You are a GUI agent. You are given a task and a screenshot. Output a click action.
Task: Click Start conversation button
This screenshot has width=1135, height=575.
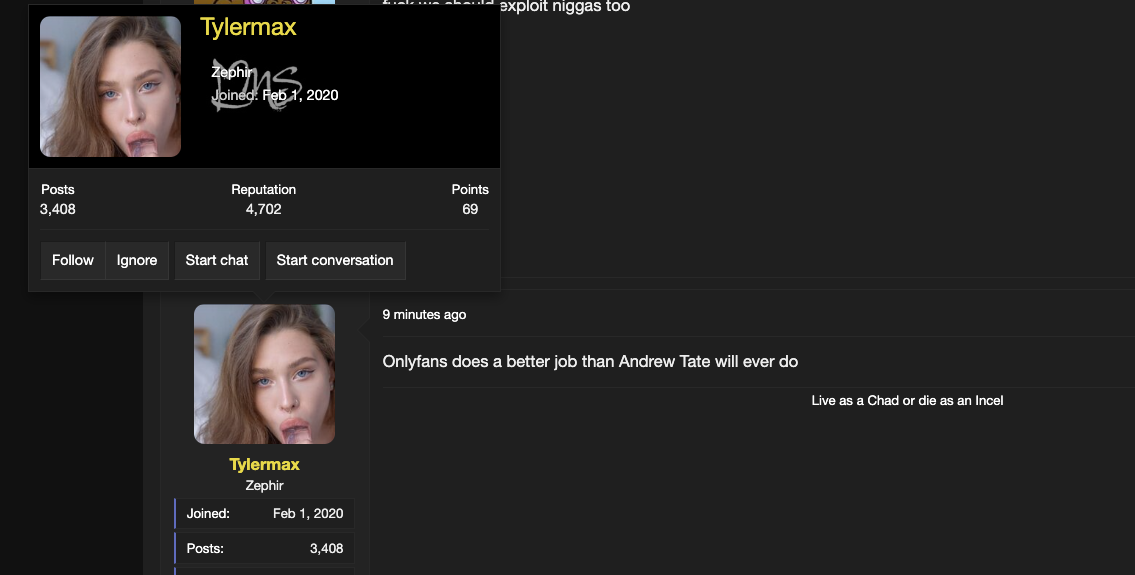pos(335,261)
